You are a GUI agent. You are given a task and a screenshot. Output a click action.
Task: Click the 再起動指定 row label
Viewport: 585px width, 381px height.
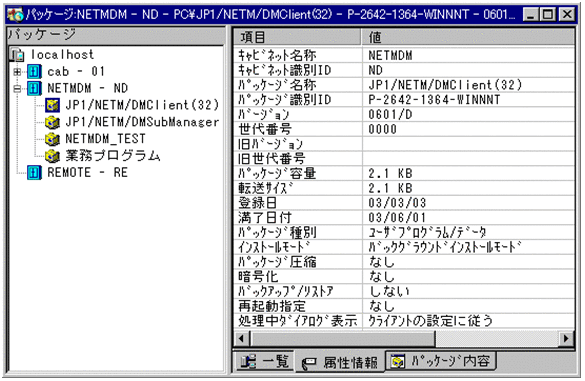(272, 306)
